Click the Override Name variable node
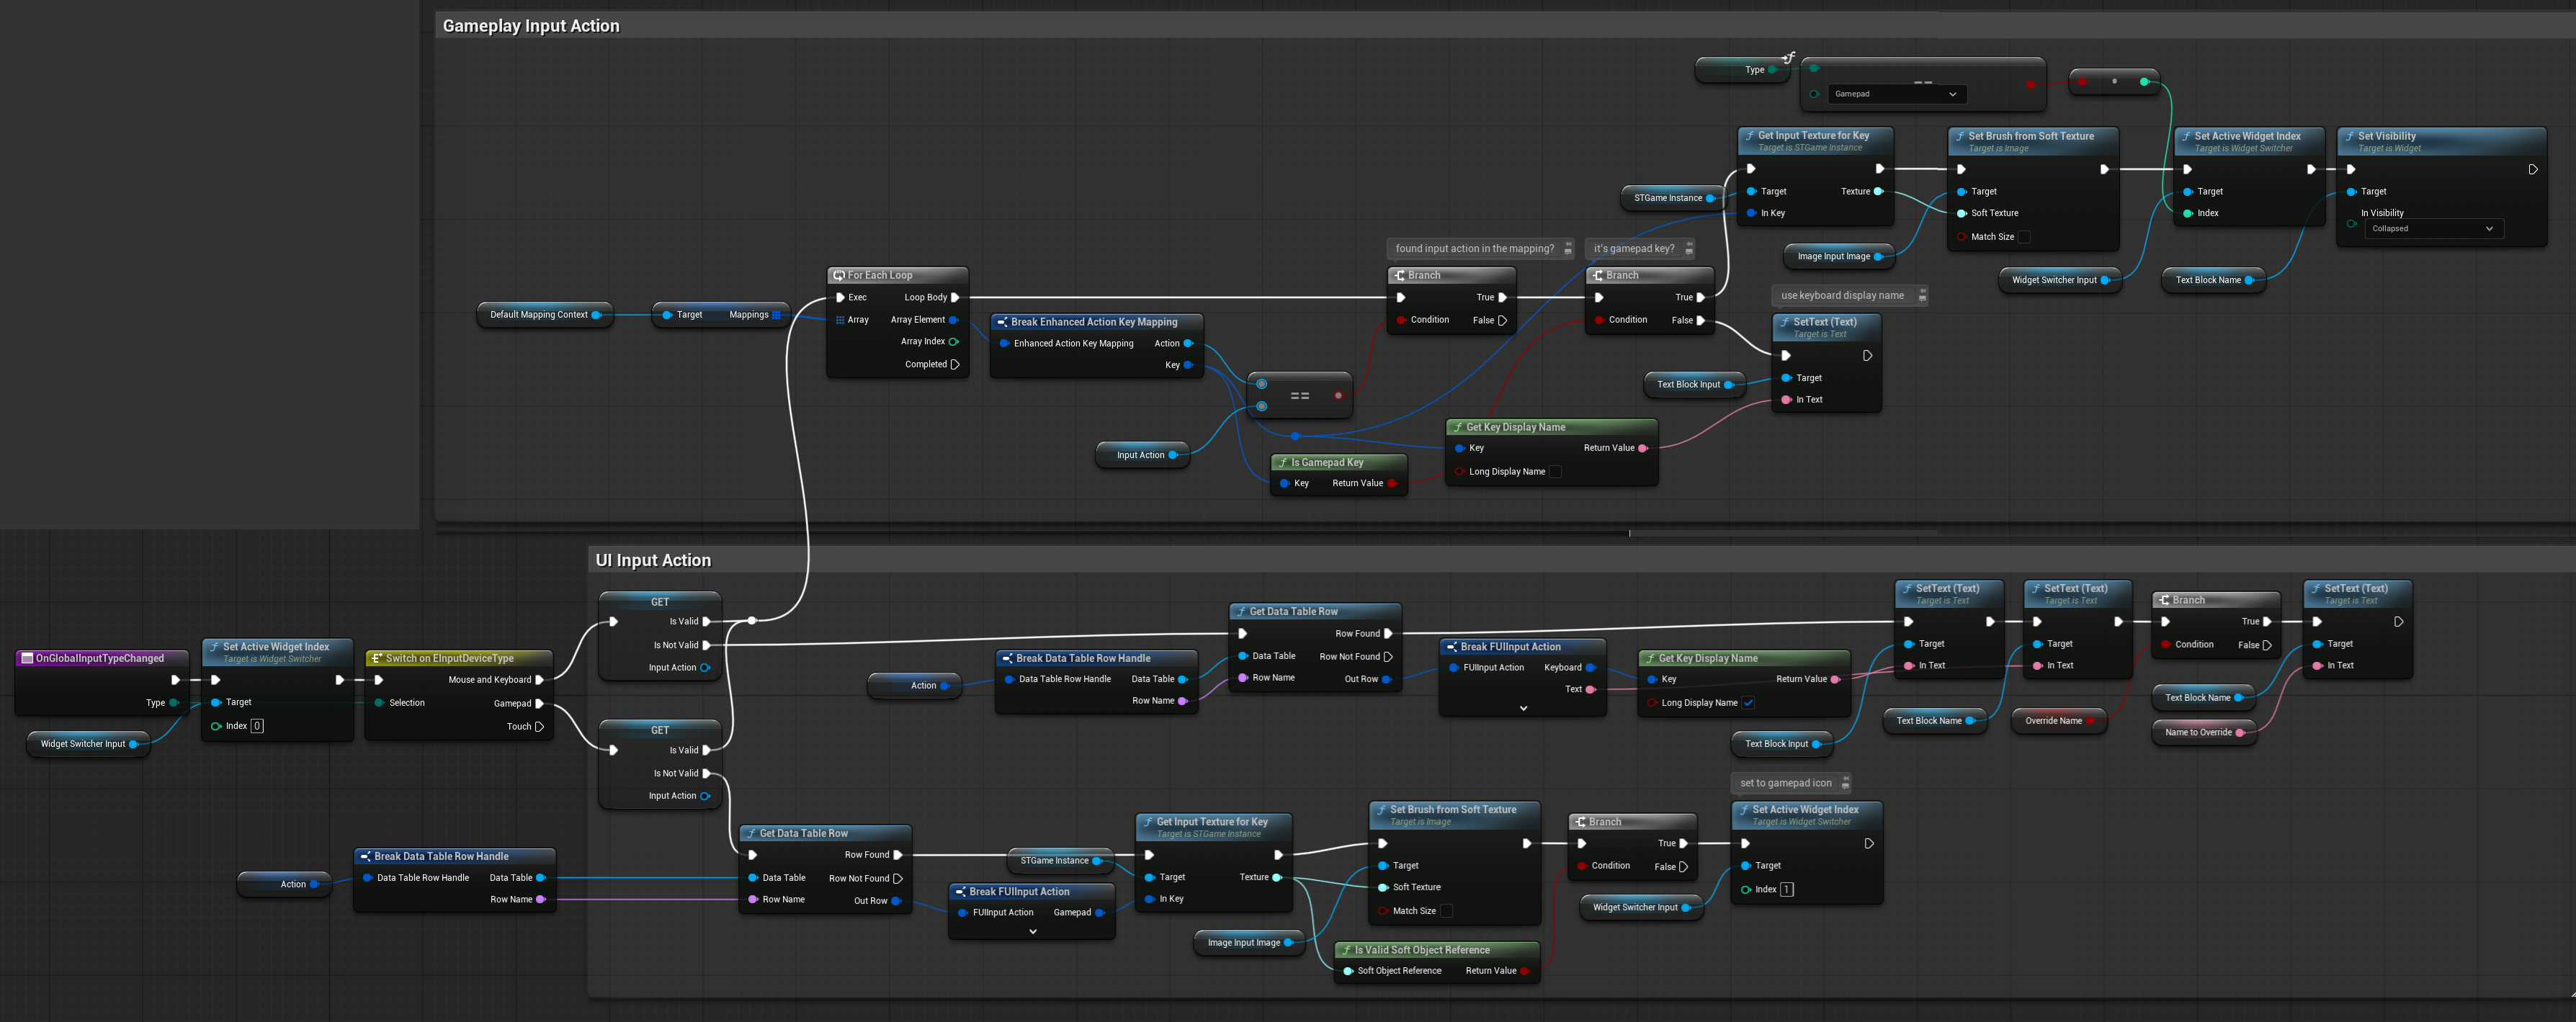This screenshot has width=2576, height=1022. (2053, 721)
